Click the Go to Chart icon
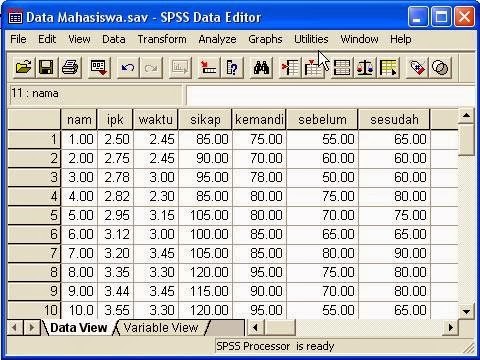The width and height of the screenshot is (480, 360). point(180,68)
